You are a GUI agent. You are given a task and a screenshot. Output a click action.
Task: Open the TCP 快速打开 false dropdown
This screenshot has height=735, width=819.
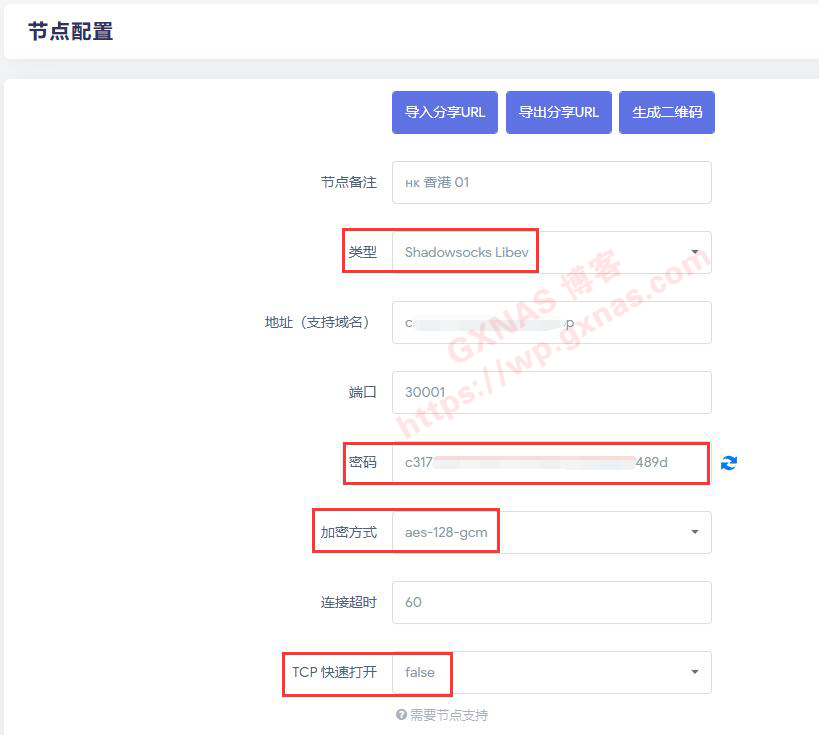click(x=551, y=672)
